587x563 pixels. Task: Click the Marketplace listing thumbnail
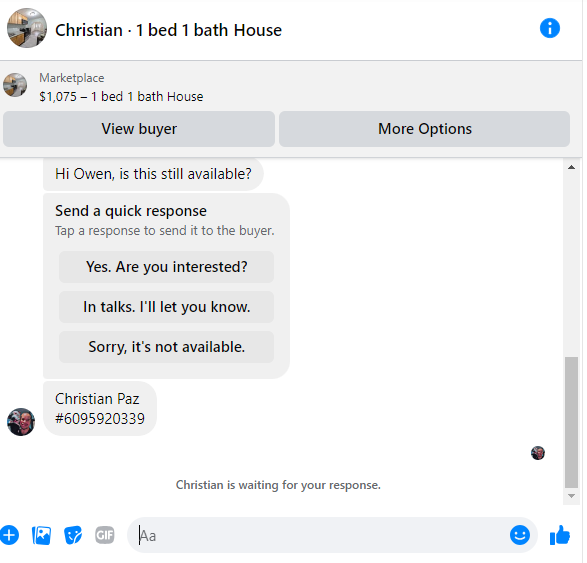pyautogui.click(x=15, y=85)
